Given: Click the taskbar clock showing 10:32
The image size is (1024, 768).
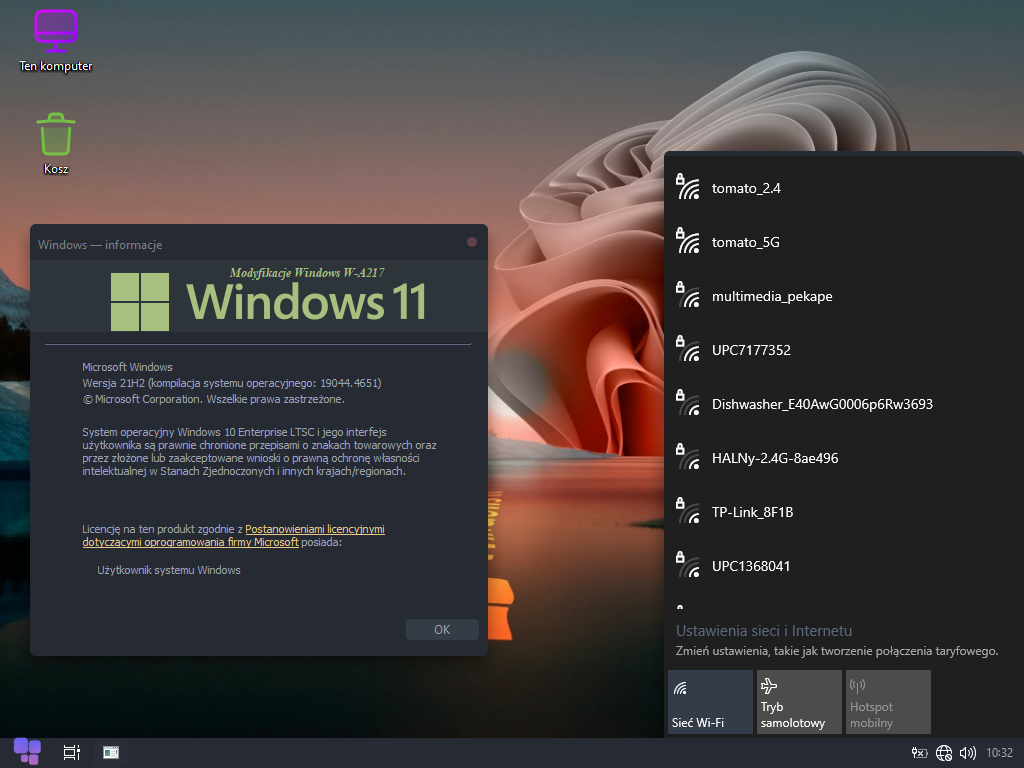Looking at the screenshot, I should pos(999,753).
